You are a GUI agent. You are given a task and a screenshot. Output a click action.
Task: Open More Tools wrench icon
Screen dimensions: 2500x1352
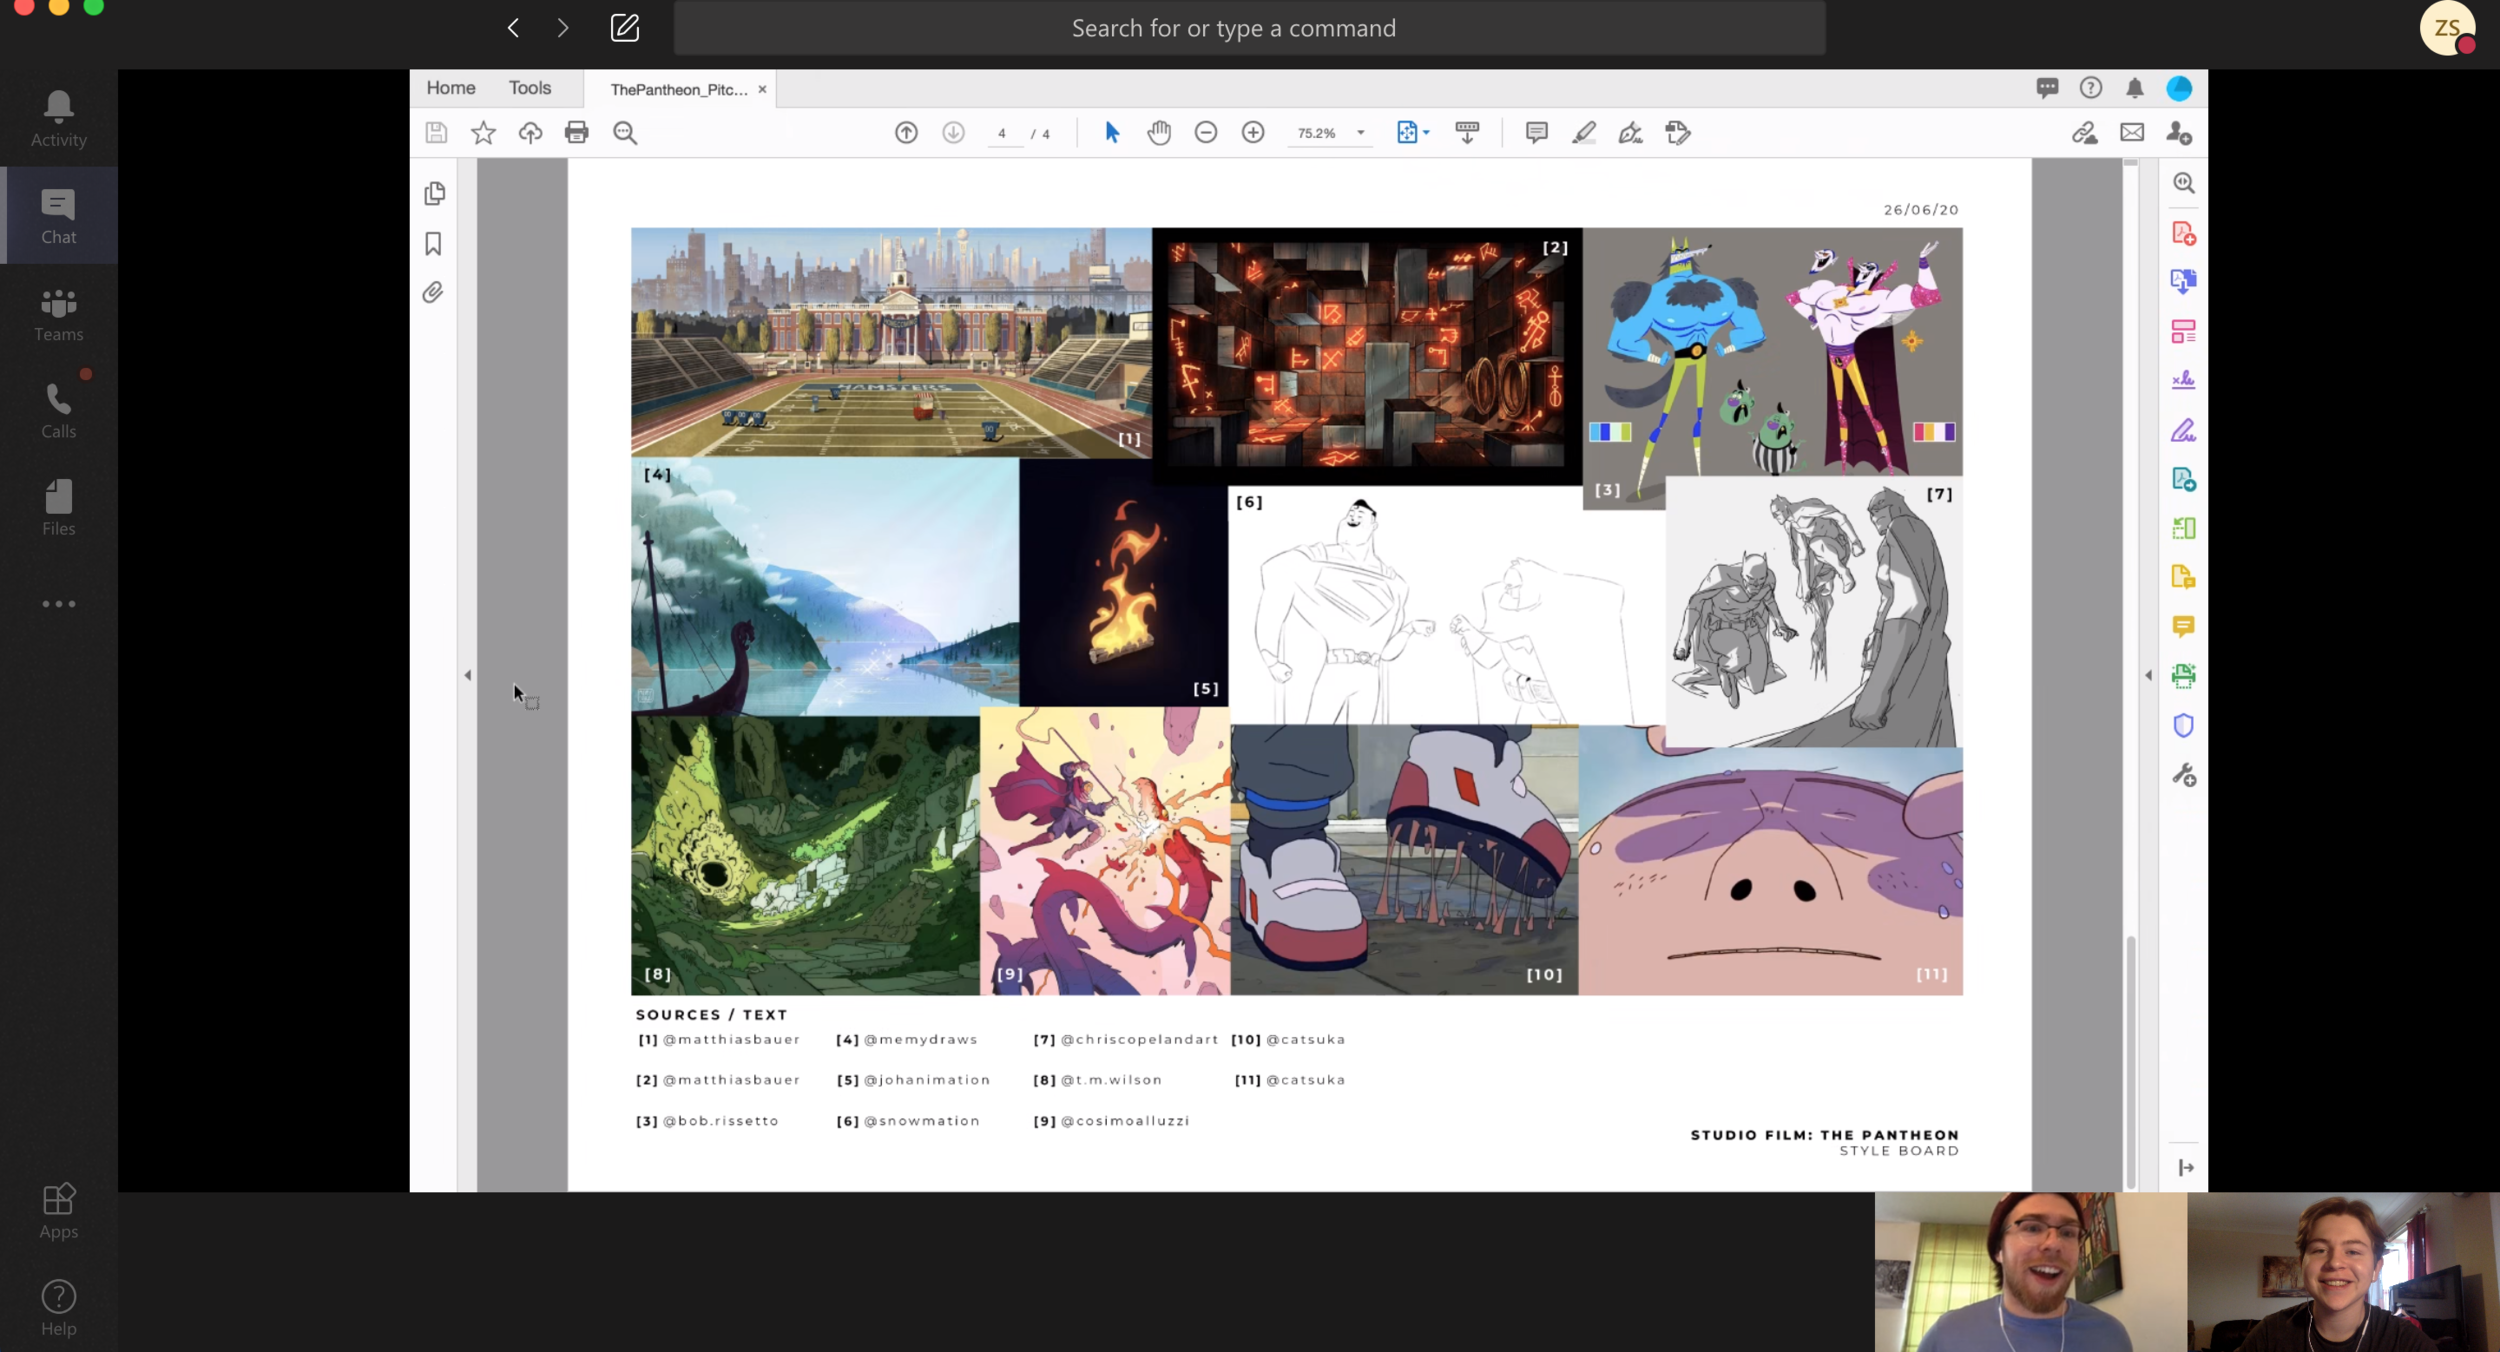click(x=2184, y=775)
